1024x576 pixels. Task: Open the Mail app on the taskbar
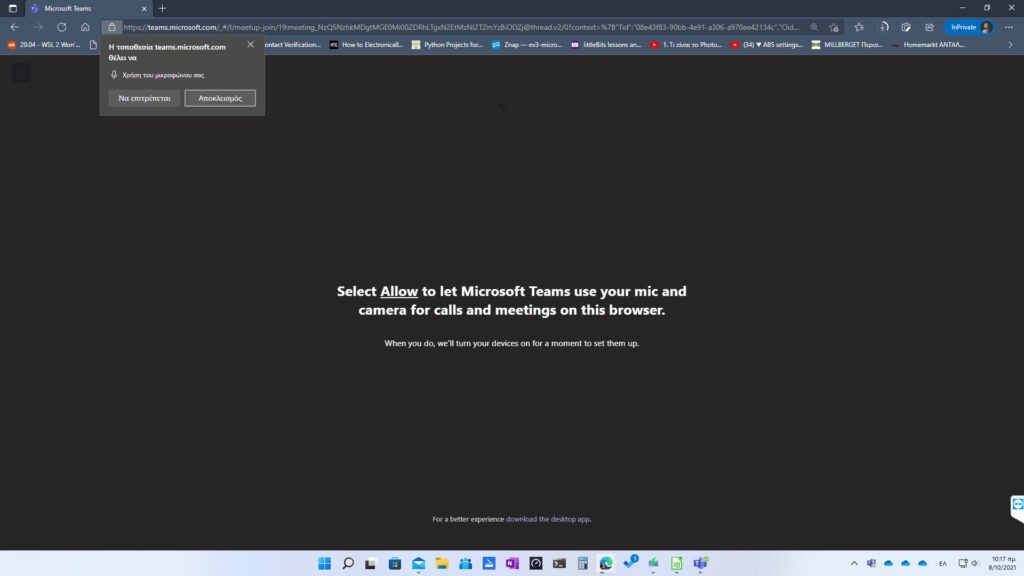419,563
